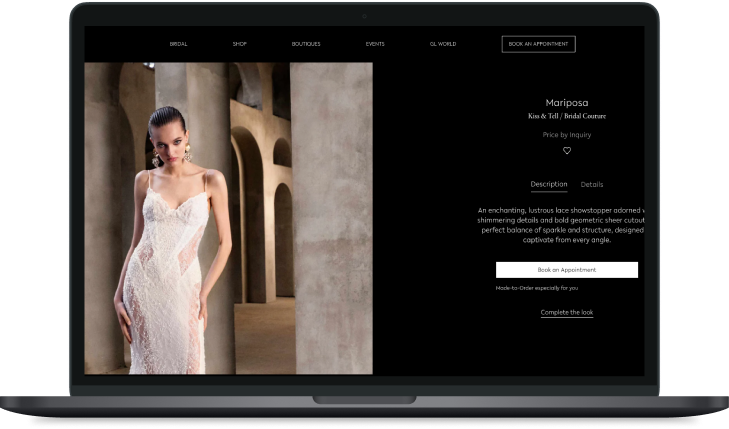The width and height of the screenshot is (729, 429).
Task: Click the laptop webcam above the screen
Action: pyautogui.click(x=364, y=16)
